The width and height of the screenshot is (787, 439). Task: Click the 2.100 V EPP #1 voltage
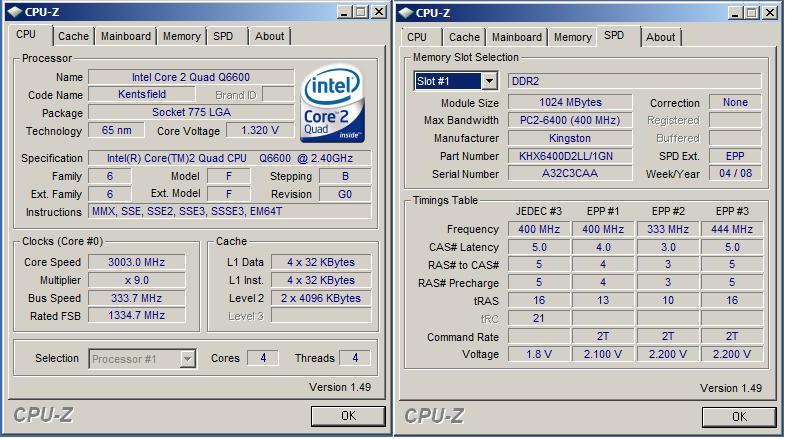pos(603,354)
